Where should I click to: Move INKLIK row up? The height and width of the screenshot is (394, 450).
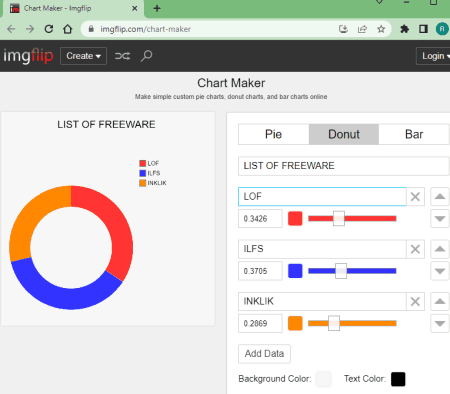point(440,301)
